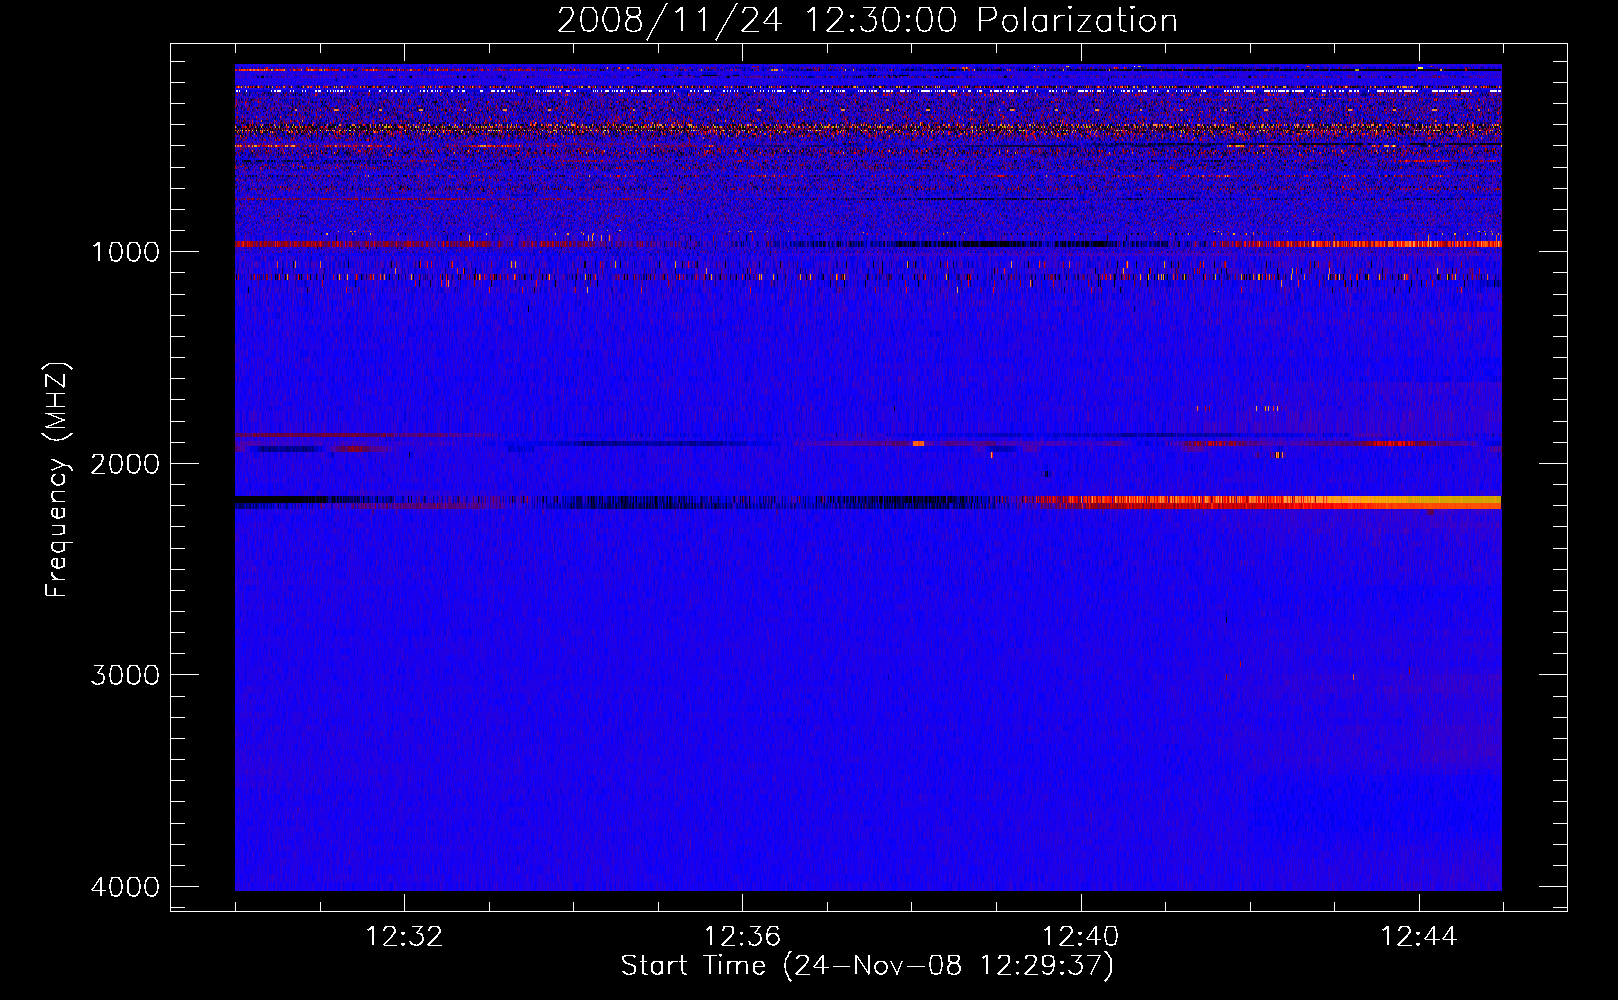Click the plot title '2008/11/24 12:30:00 Polarization'
The width and height of the screenshot is (1618, 1000).
tap(867, 21)
